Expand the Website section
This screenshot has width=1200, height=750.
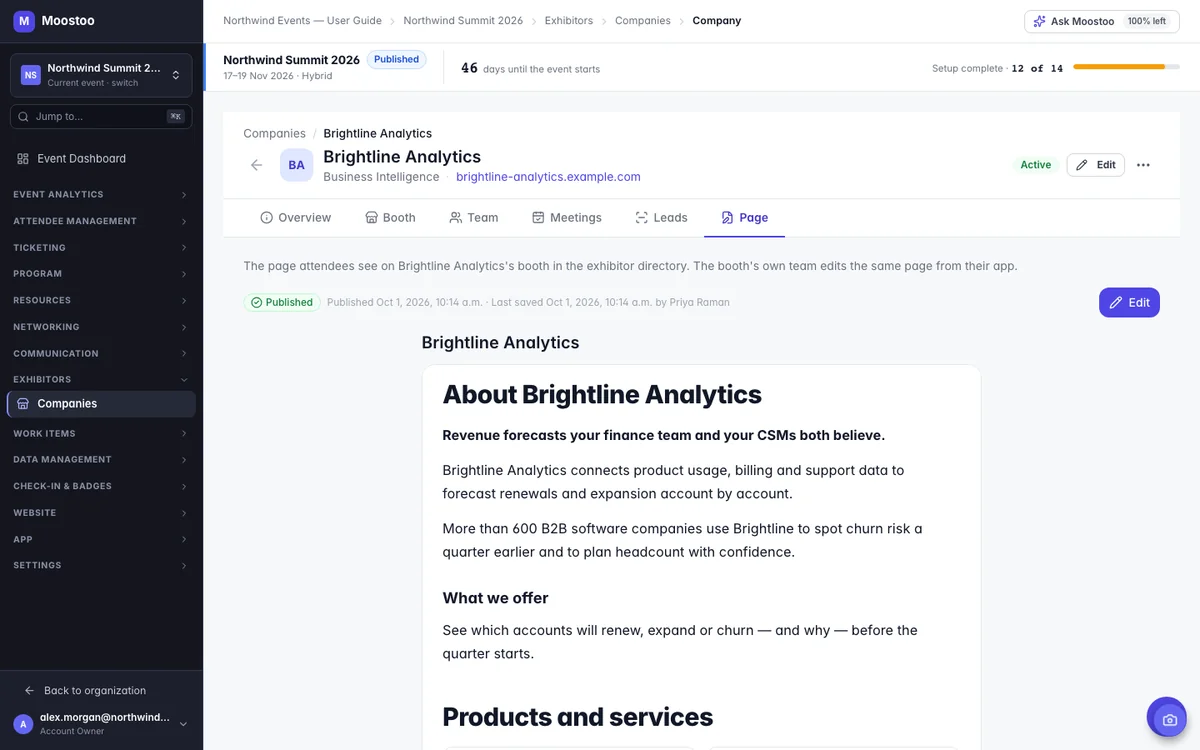coord(101,513)
